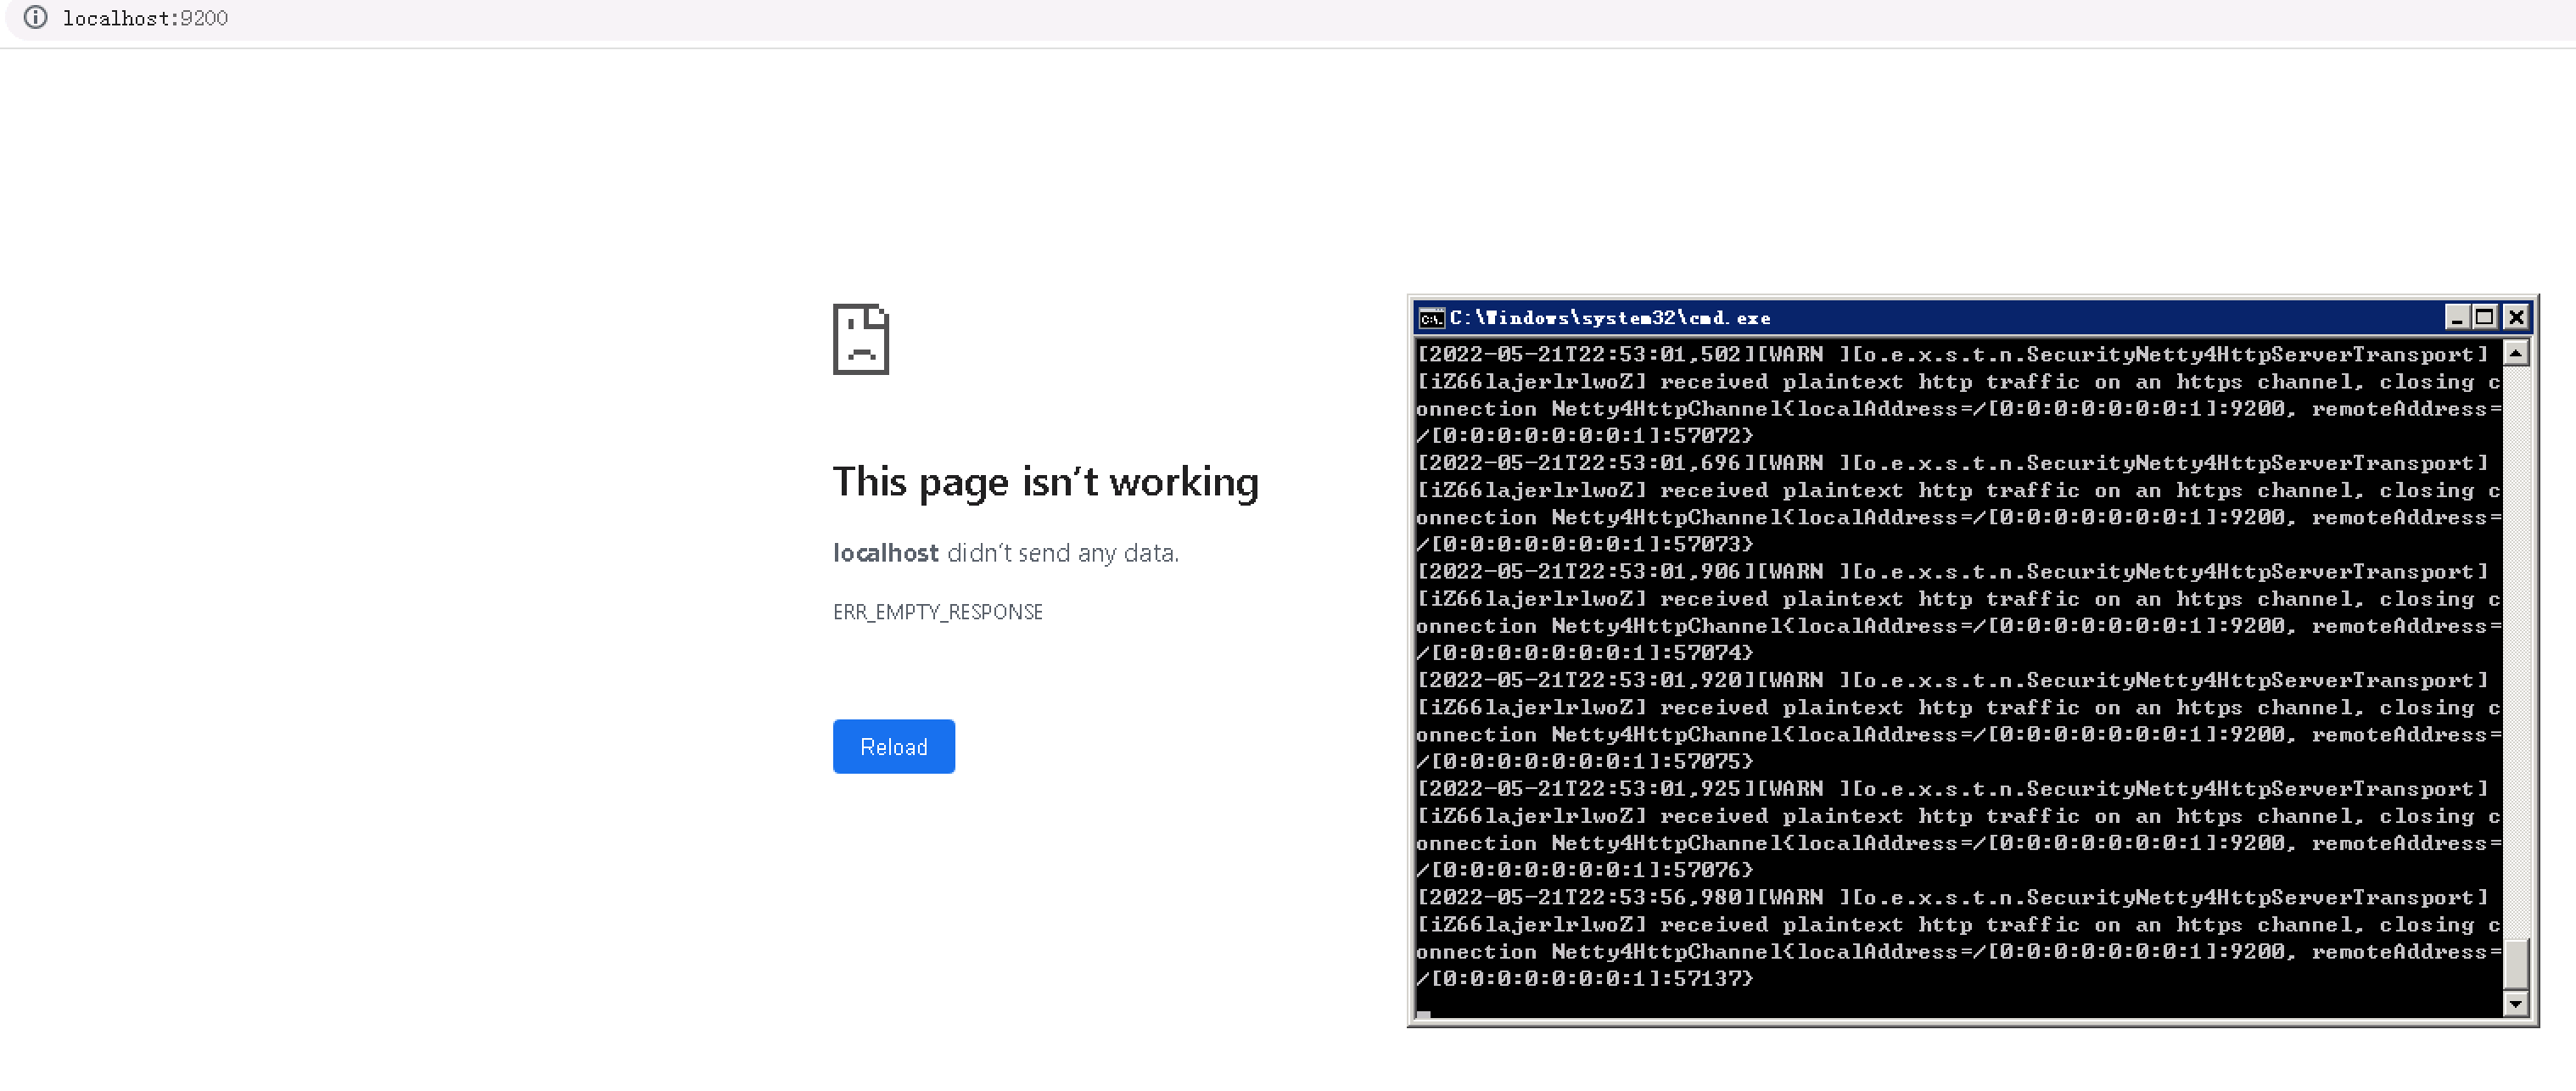Minimize the cmd.exe console window
The image size is (2576, 1091).
click(2456, 317)
